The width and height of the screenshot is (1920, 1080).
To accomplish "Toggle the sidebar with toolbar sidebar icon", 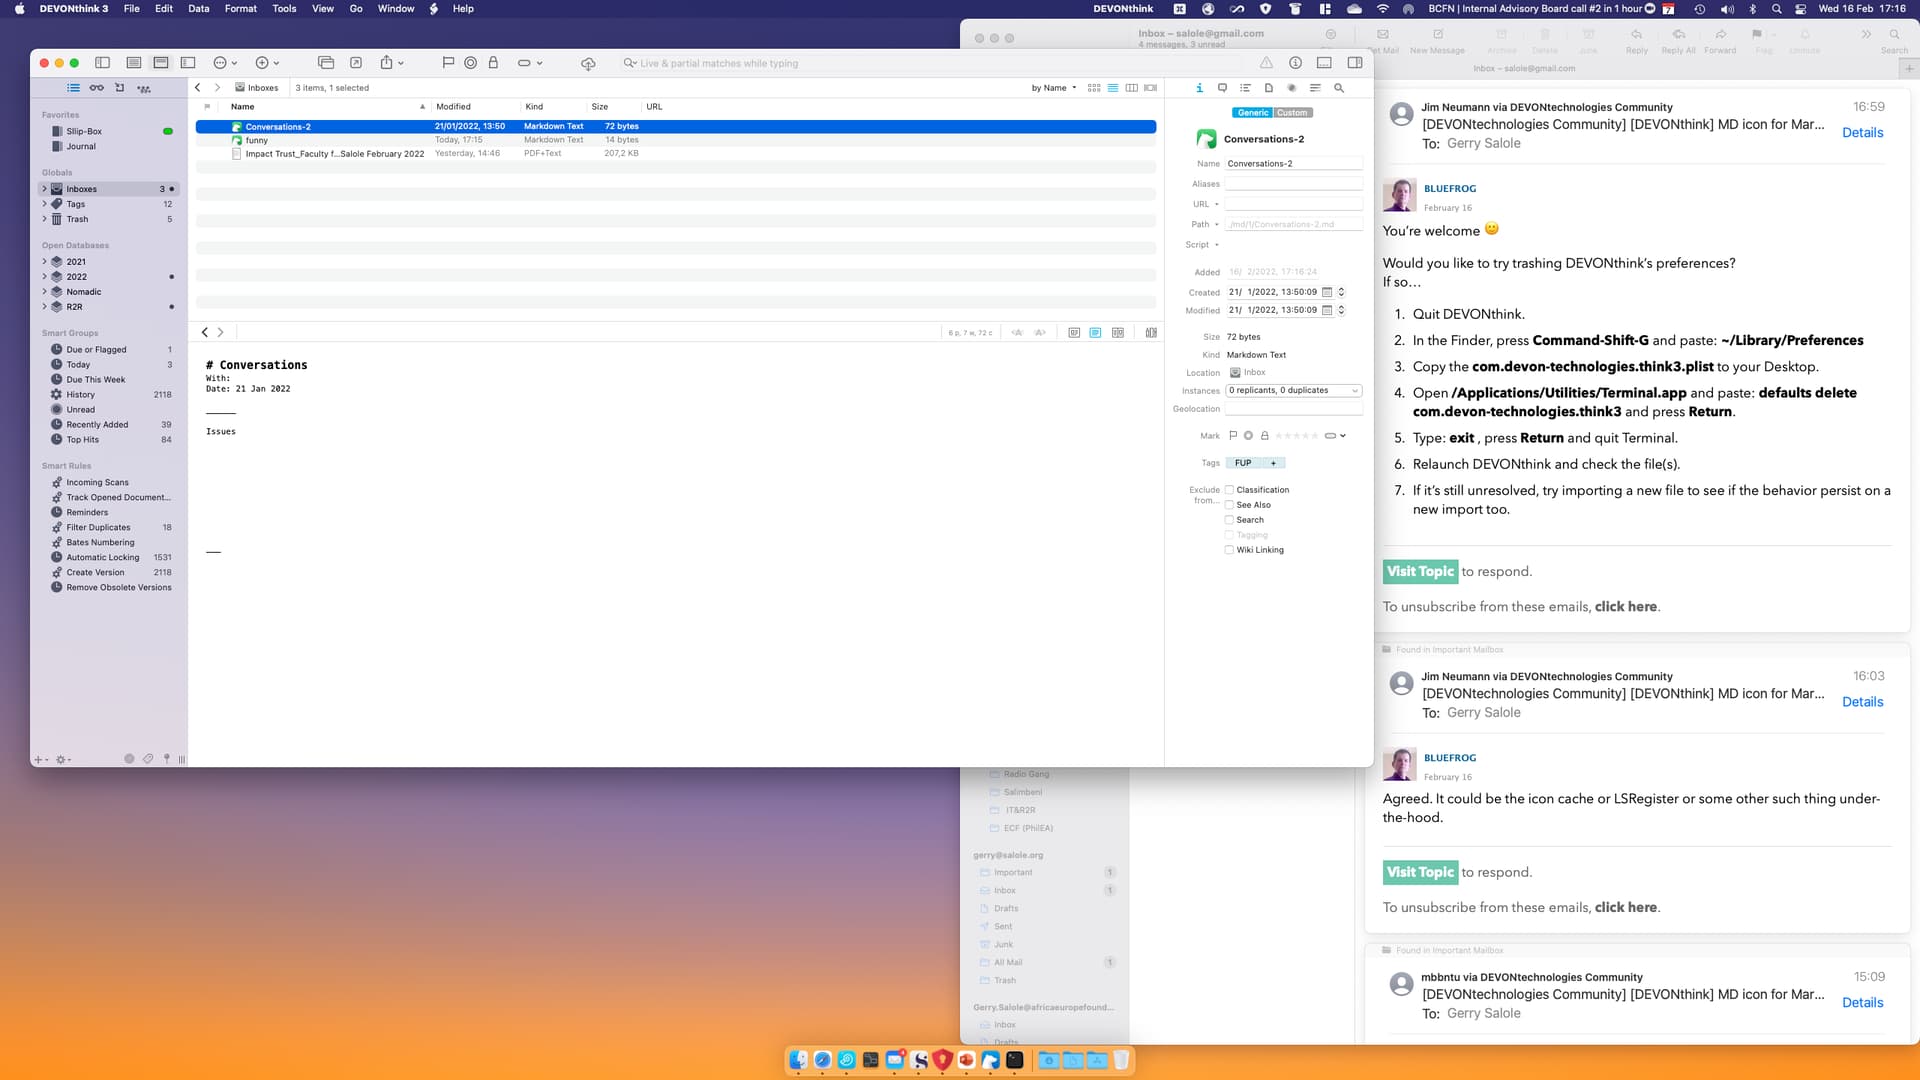I will coord(102,62).
